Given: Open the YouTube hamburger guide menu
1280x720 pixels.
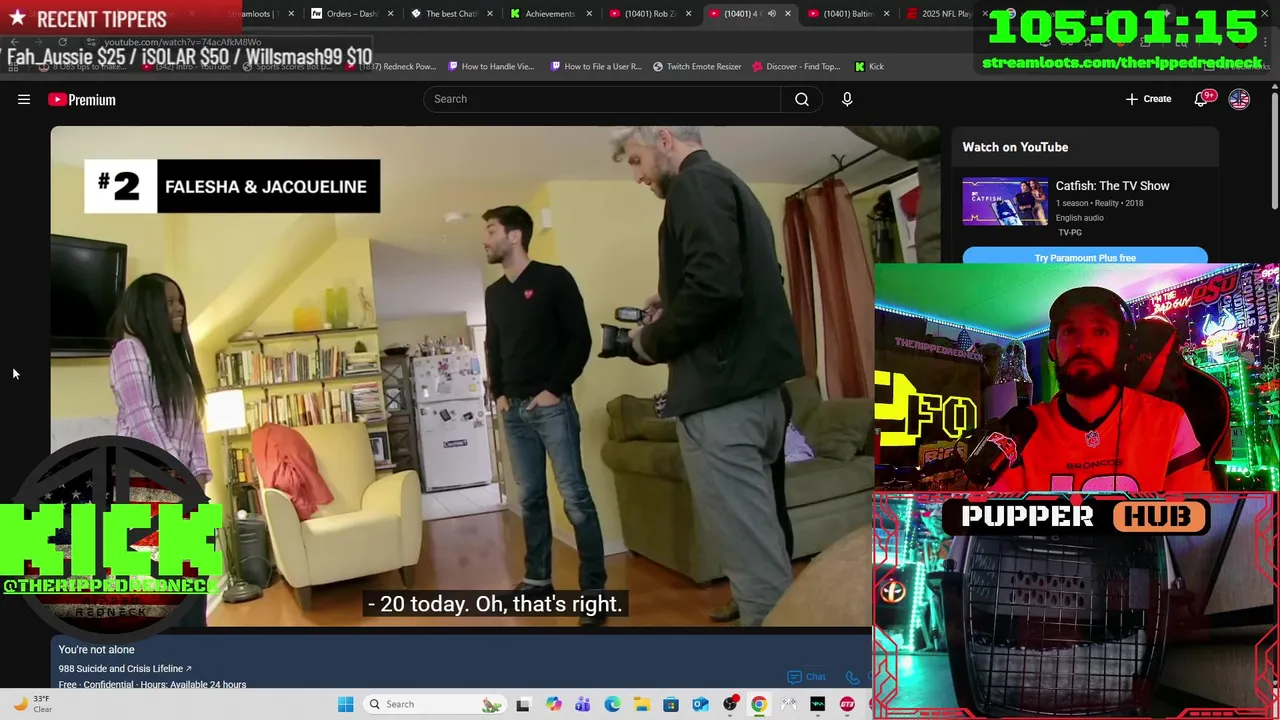Looking at the screenshot, I should 24,99.
